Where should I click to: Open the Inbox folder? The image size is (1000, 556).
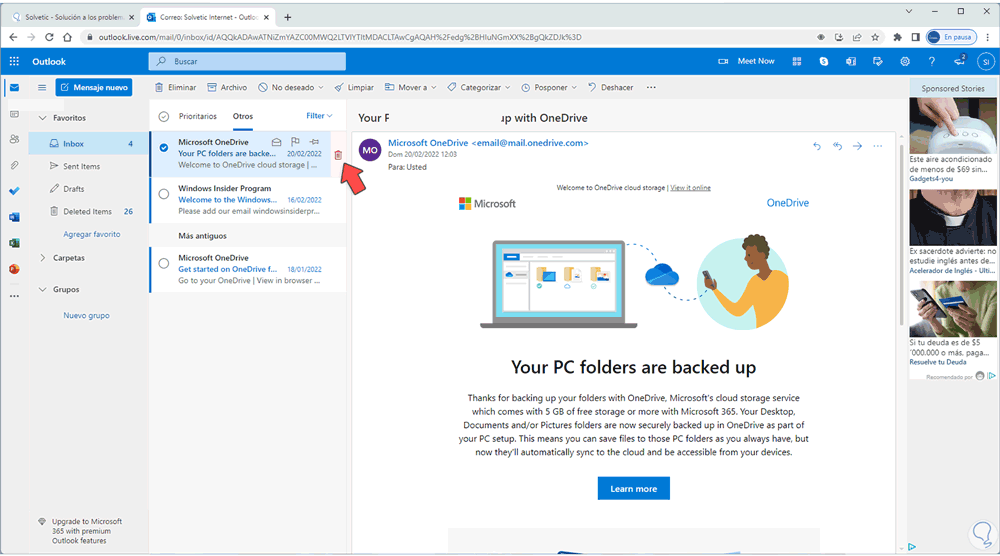click(x=88, y=143)
